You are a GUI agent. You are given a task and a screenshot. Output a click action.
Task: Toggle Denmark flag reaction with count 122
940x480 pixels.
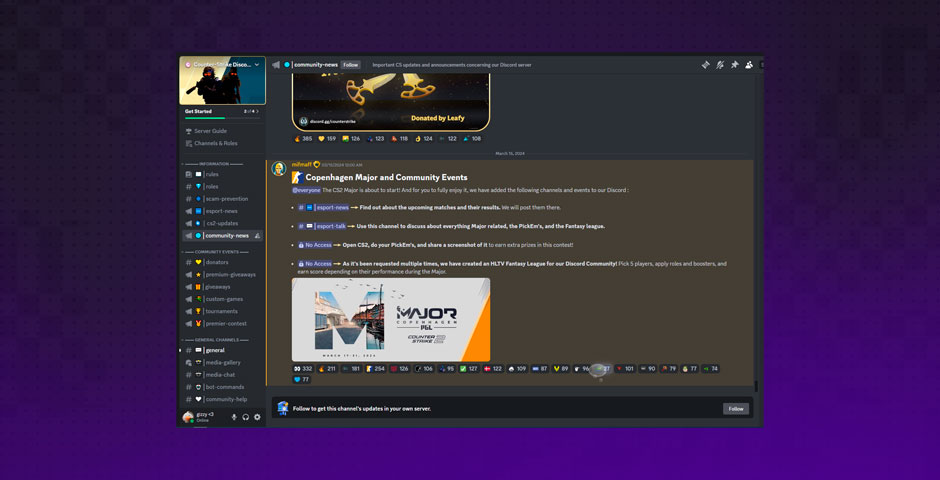pos(493,369)
